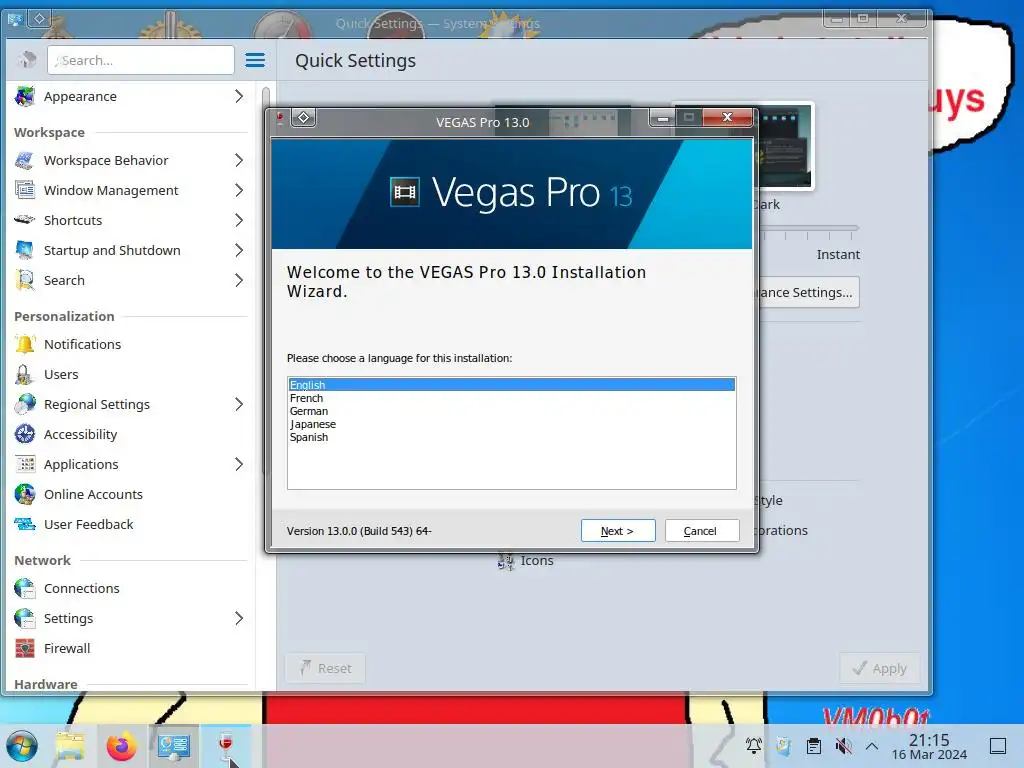This screenshot has width=1024, height=768.
Task: Select English in the language list
Action: [x=511, y=385]
